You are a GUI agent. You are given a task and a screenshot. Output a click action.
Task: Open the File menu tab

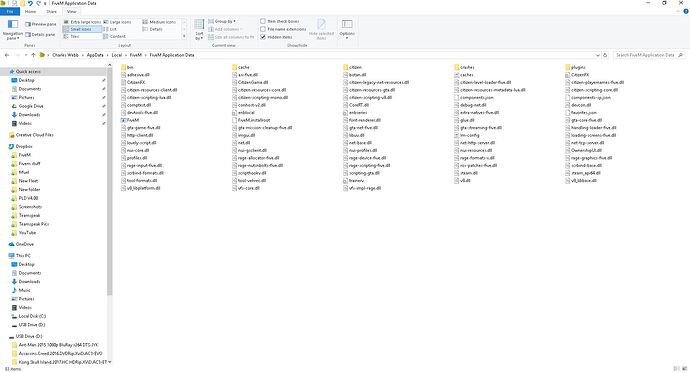coord(10,11)
